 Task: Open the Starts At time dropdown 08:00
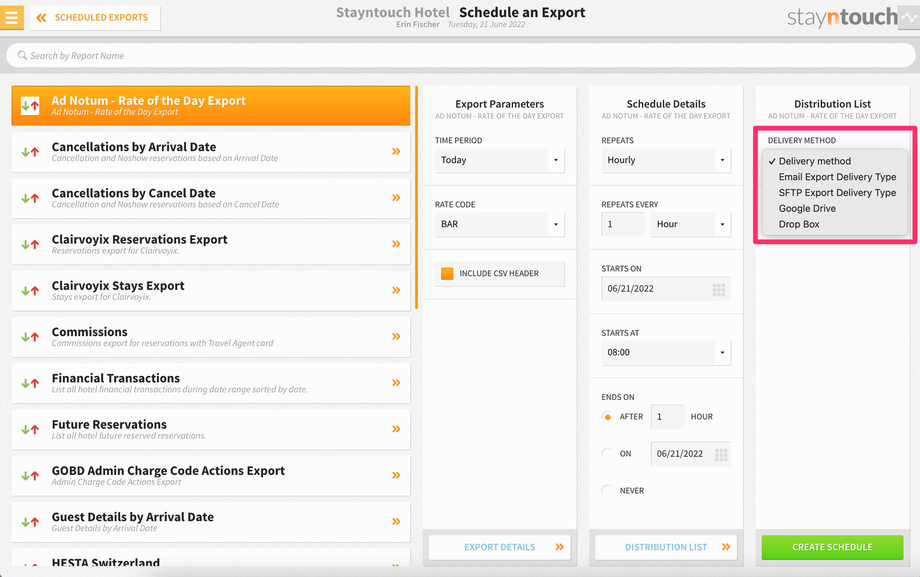pos(666,353)
